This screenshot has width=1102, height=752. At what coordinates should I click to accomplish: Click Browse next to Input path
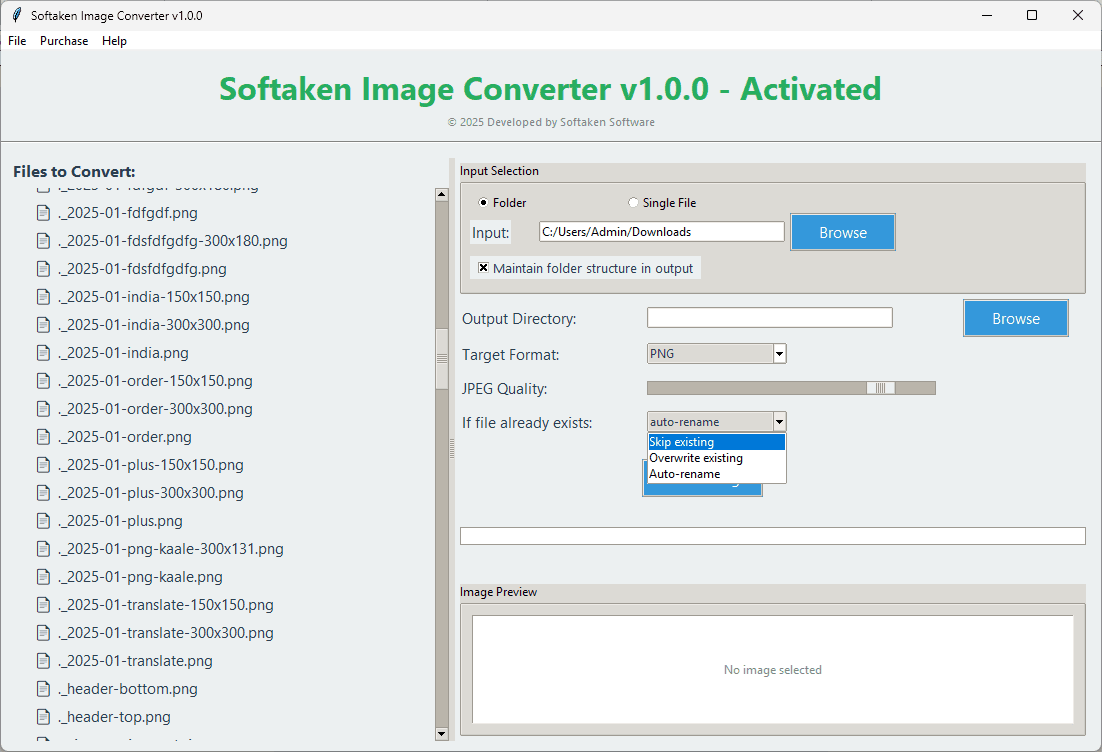tap(843, 233)
